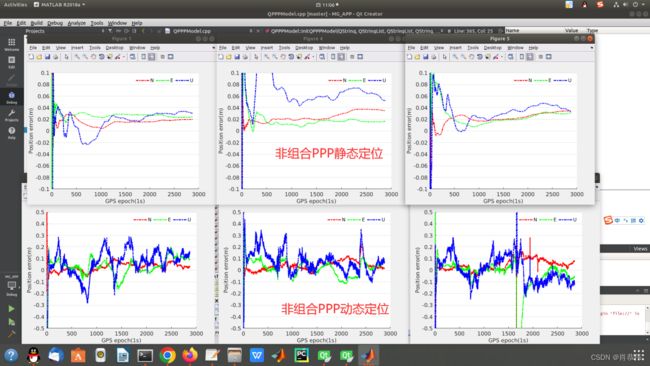Open Desktop menu in Figure 5
Screen dimensions: 650x366
tap(492, 48)
